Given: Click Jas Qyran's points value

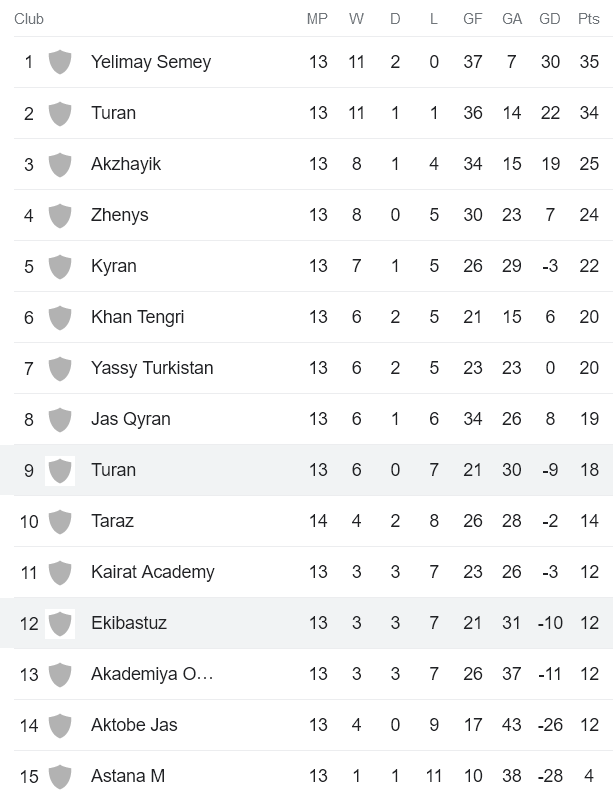Looking at the screenshot, I should tap(588, 419).
